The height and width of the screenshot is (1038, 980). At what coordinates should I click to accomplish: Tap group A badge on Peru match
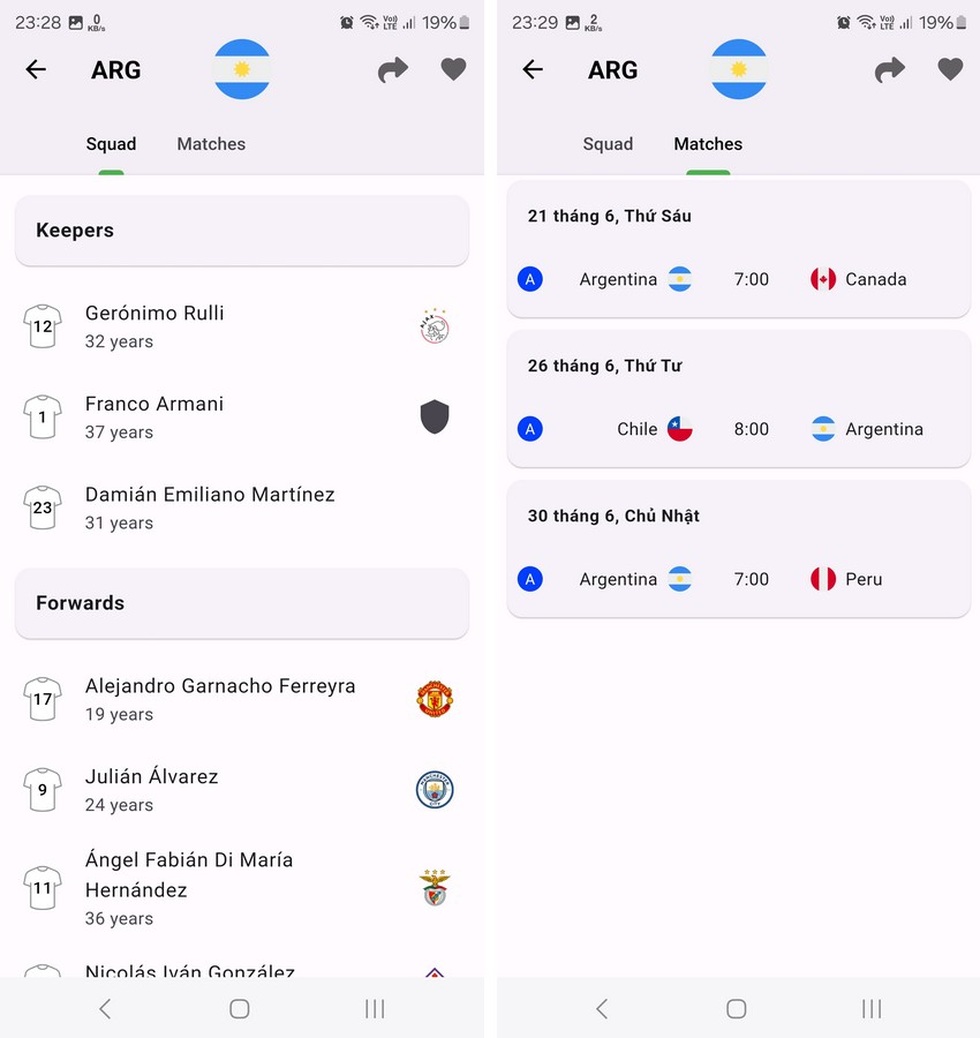point(530,579)
